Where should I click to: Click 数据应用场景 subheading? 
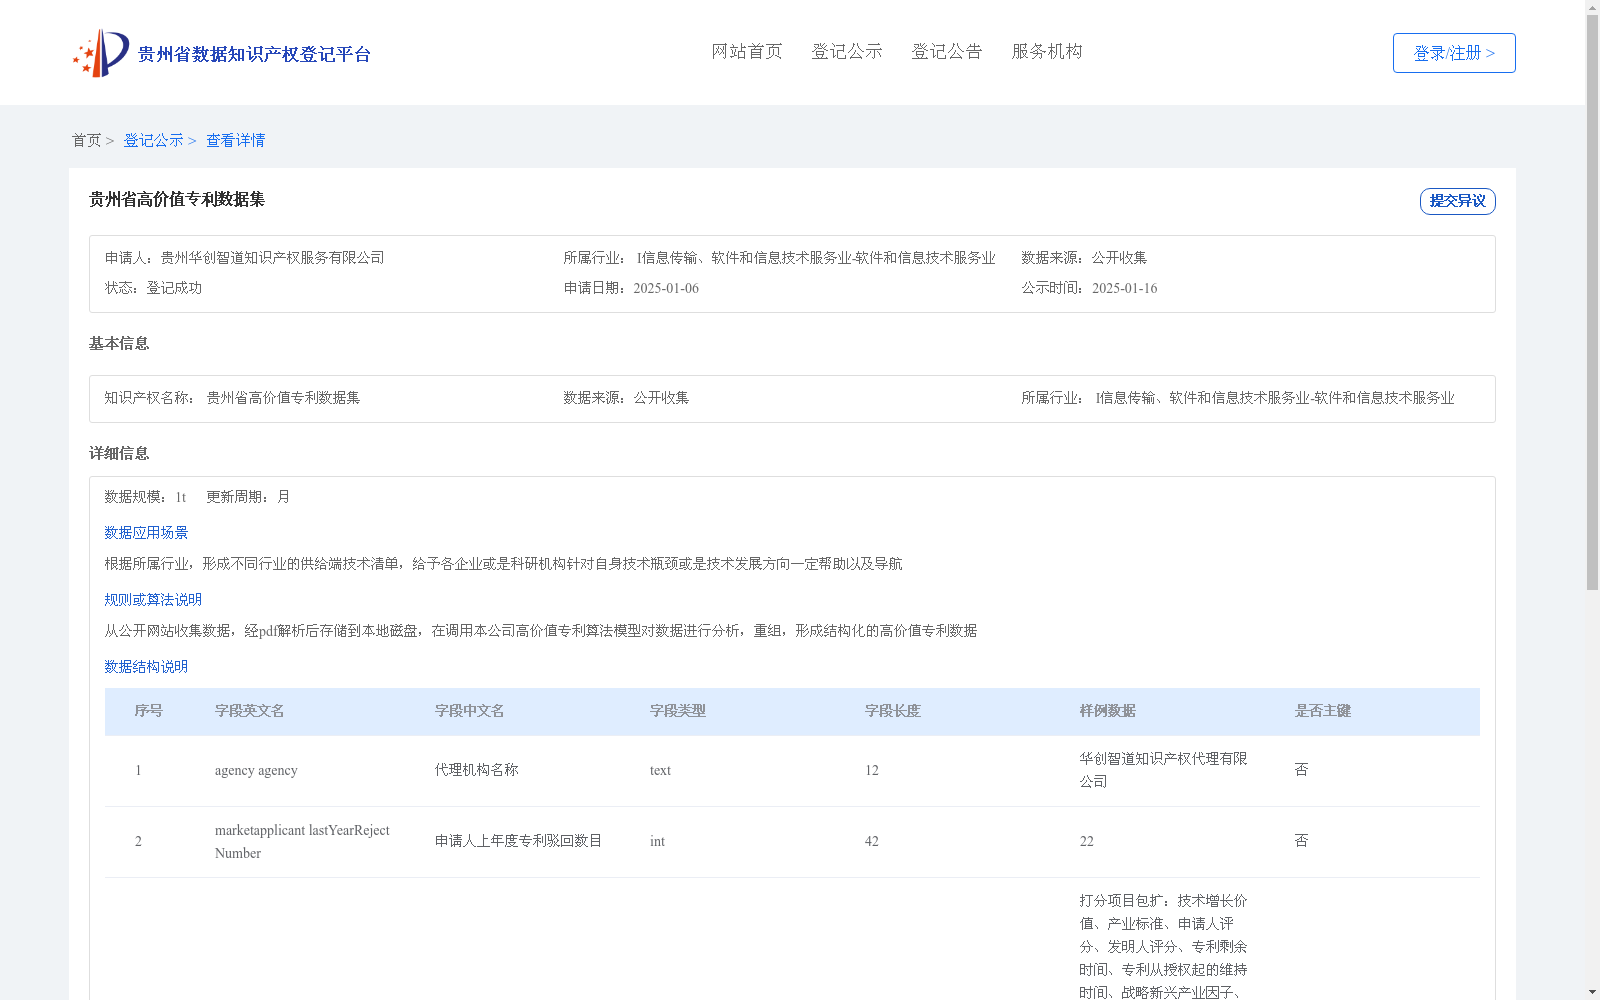pos(146,533)
